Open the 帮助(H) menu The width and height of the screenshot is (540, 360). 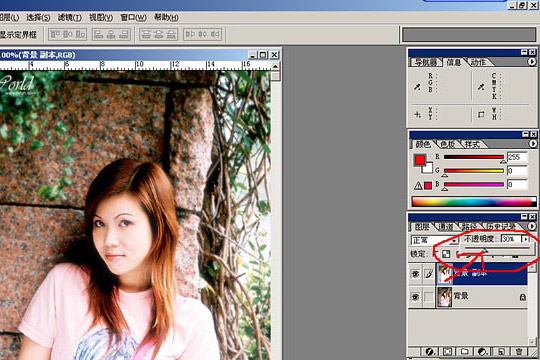(166, 17)
